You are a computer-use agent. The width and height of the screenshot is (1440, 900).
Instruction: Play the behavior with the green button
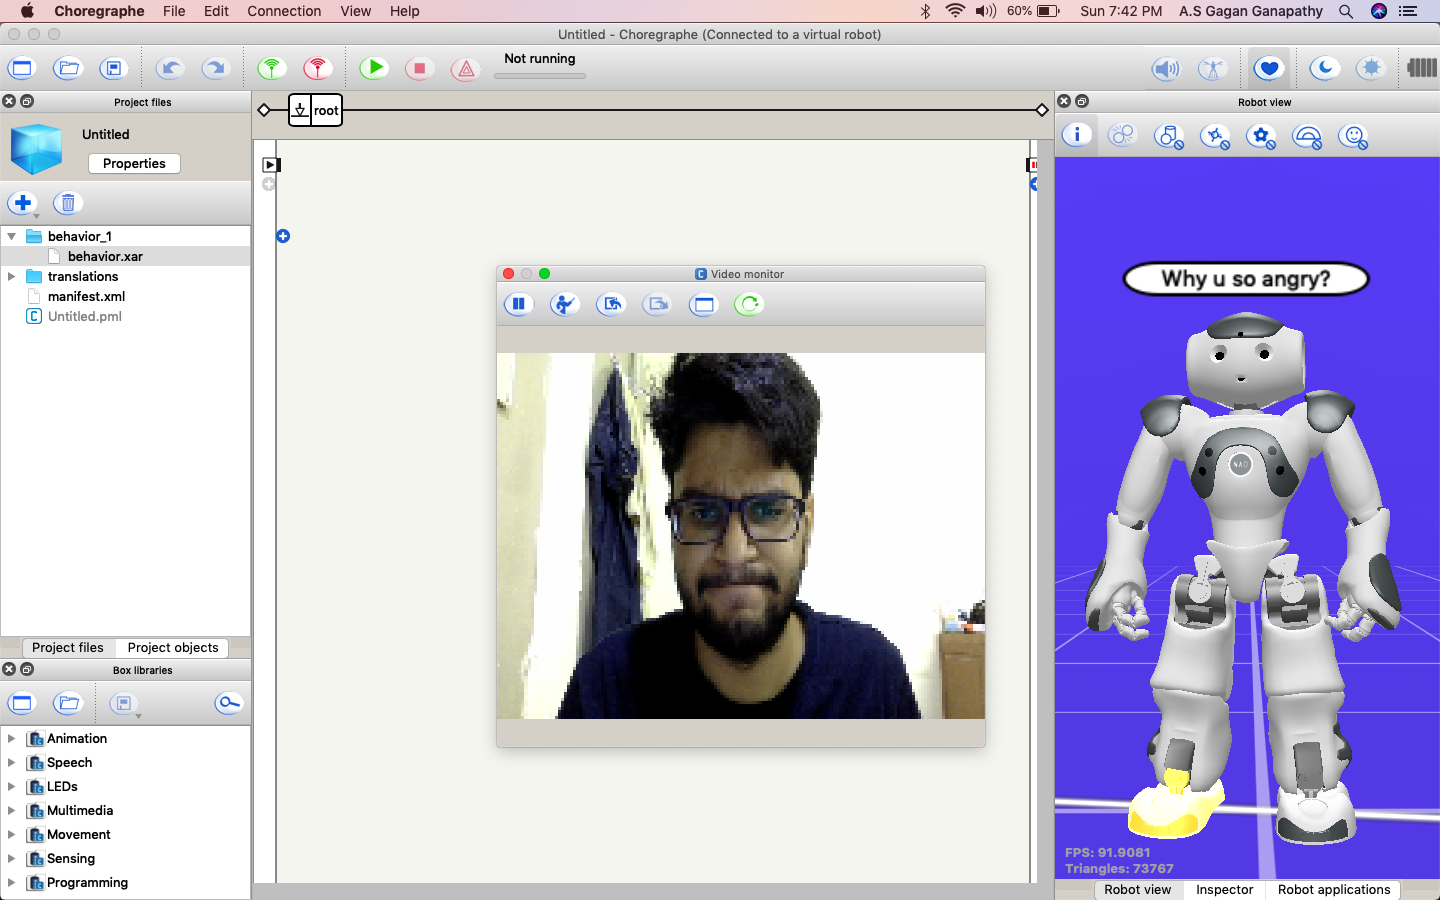pos(374,68)
